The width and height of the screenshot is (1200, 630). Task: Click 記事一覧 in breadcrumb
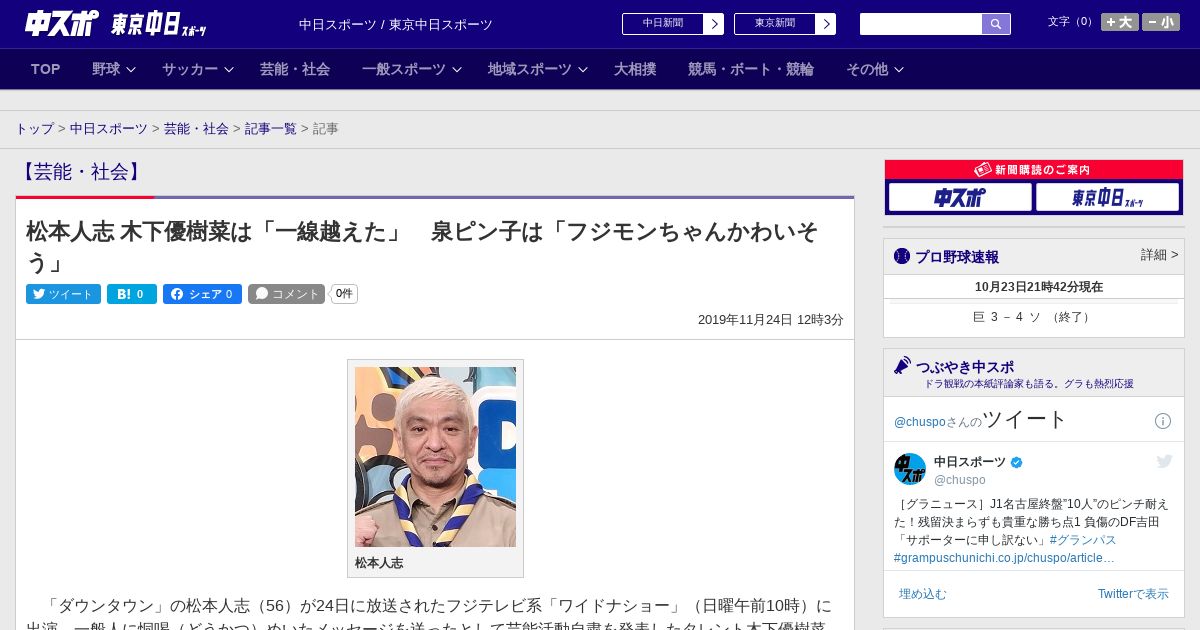[x=271, y=129]
